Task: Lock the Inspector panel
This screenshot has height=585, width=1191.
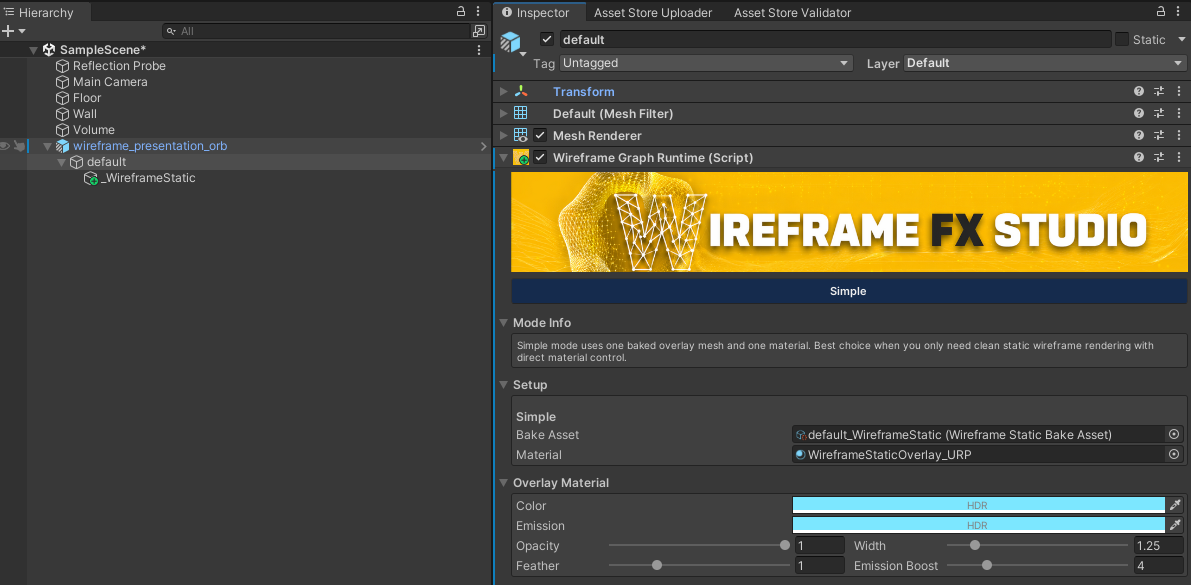Action: 1161,11
